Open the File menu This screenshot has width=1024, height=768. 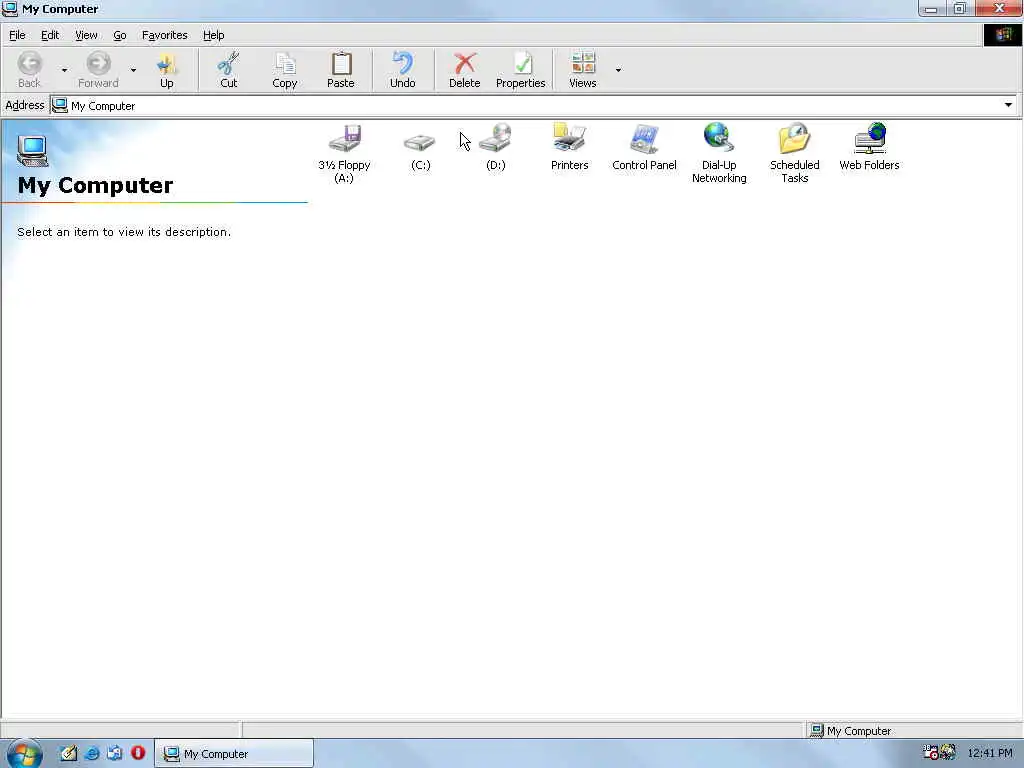click(x=17, y=35)
